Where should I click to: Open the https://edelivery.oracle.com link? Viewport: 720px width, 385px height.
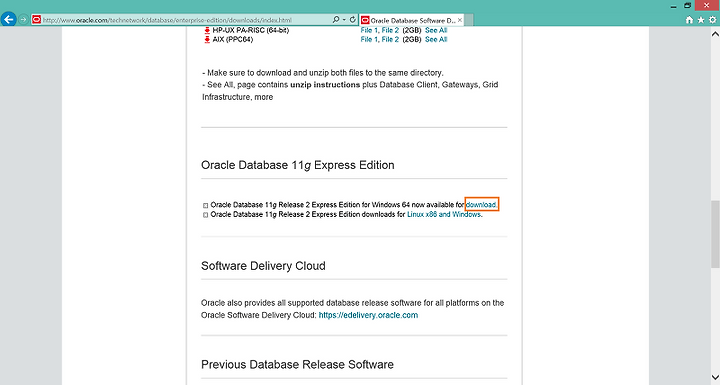coord(368,315)
